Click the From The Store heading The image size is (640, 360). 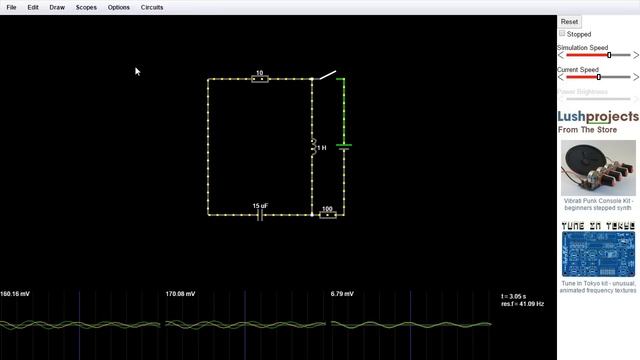tap(587, 130)
